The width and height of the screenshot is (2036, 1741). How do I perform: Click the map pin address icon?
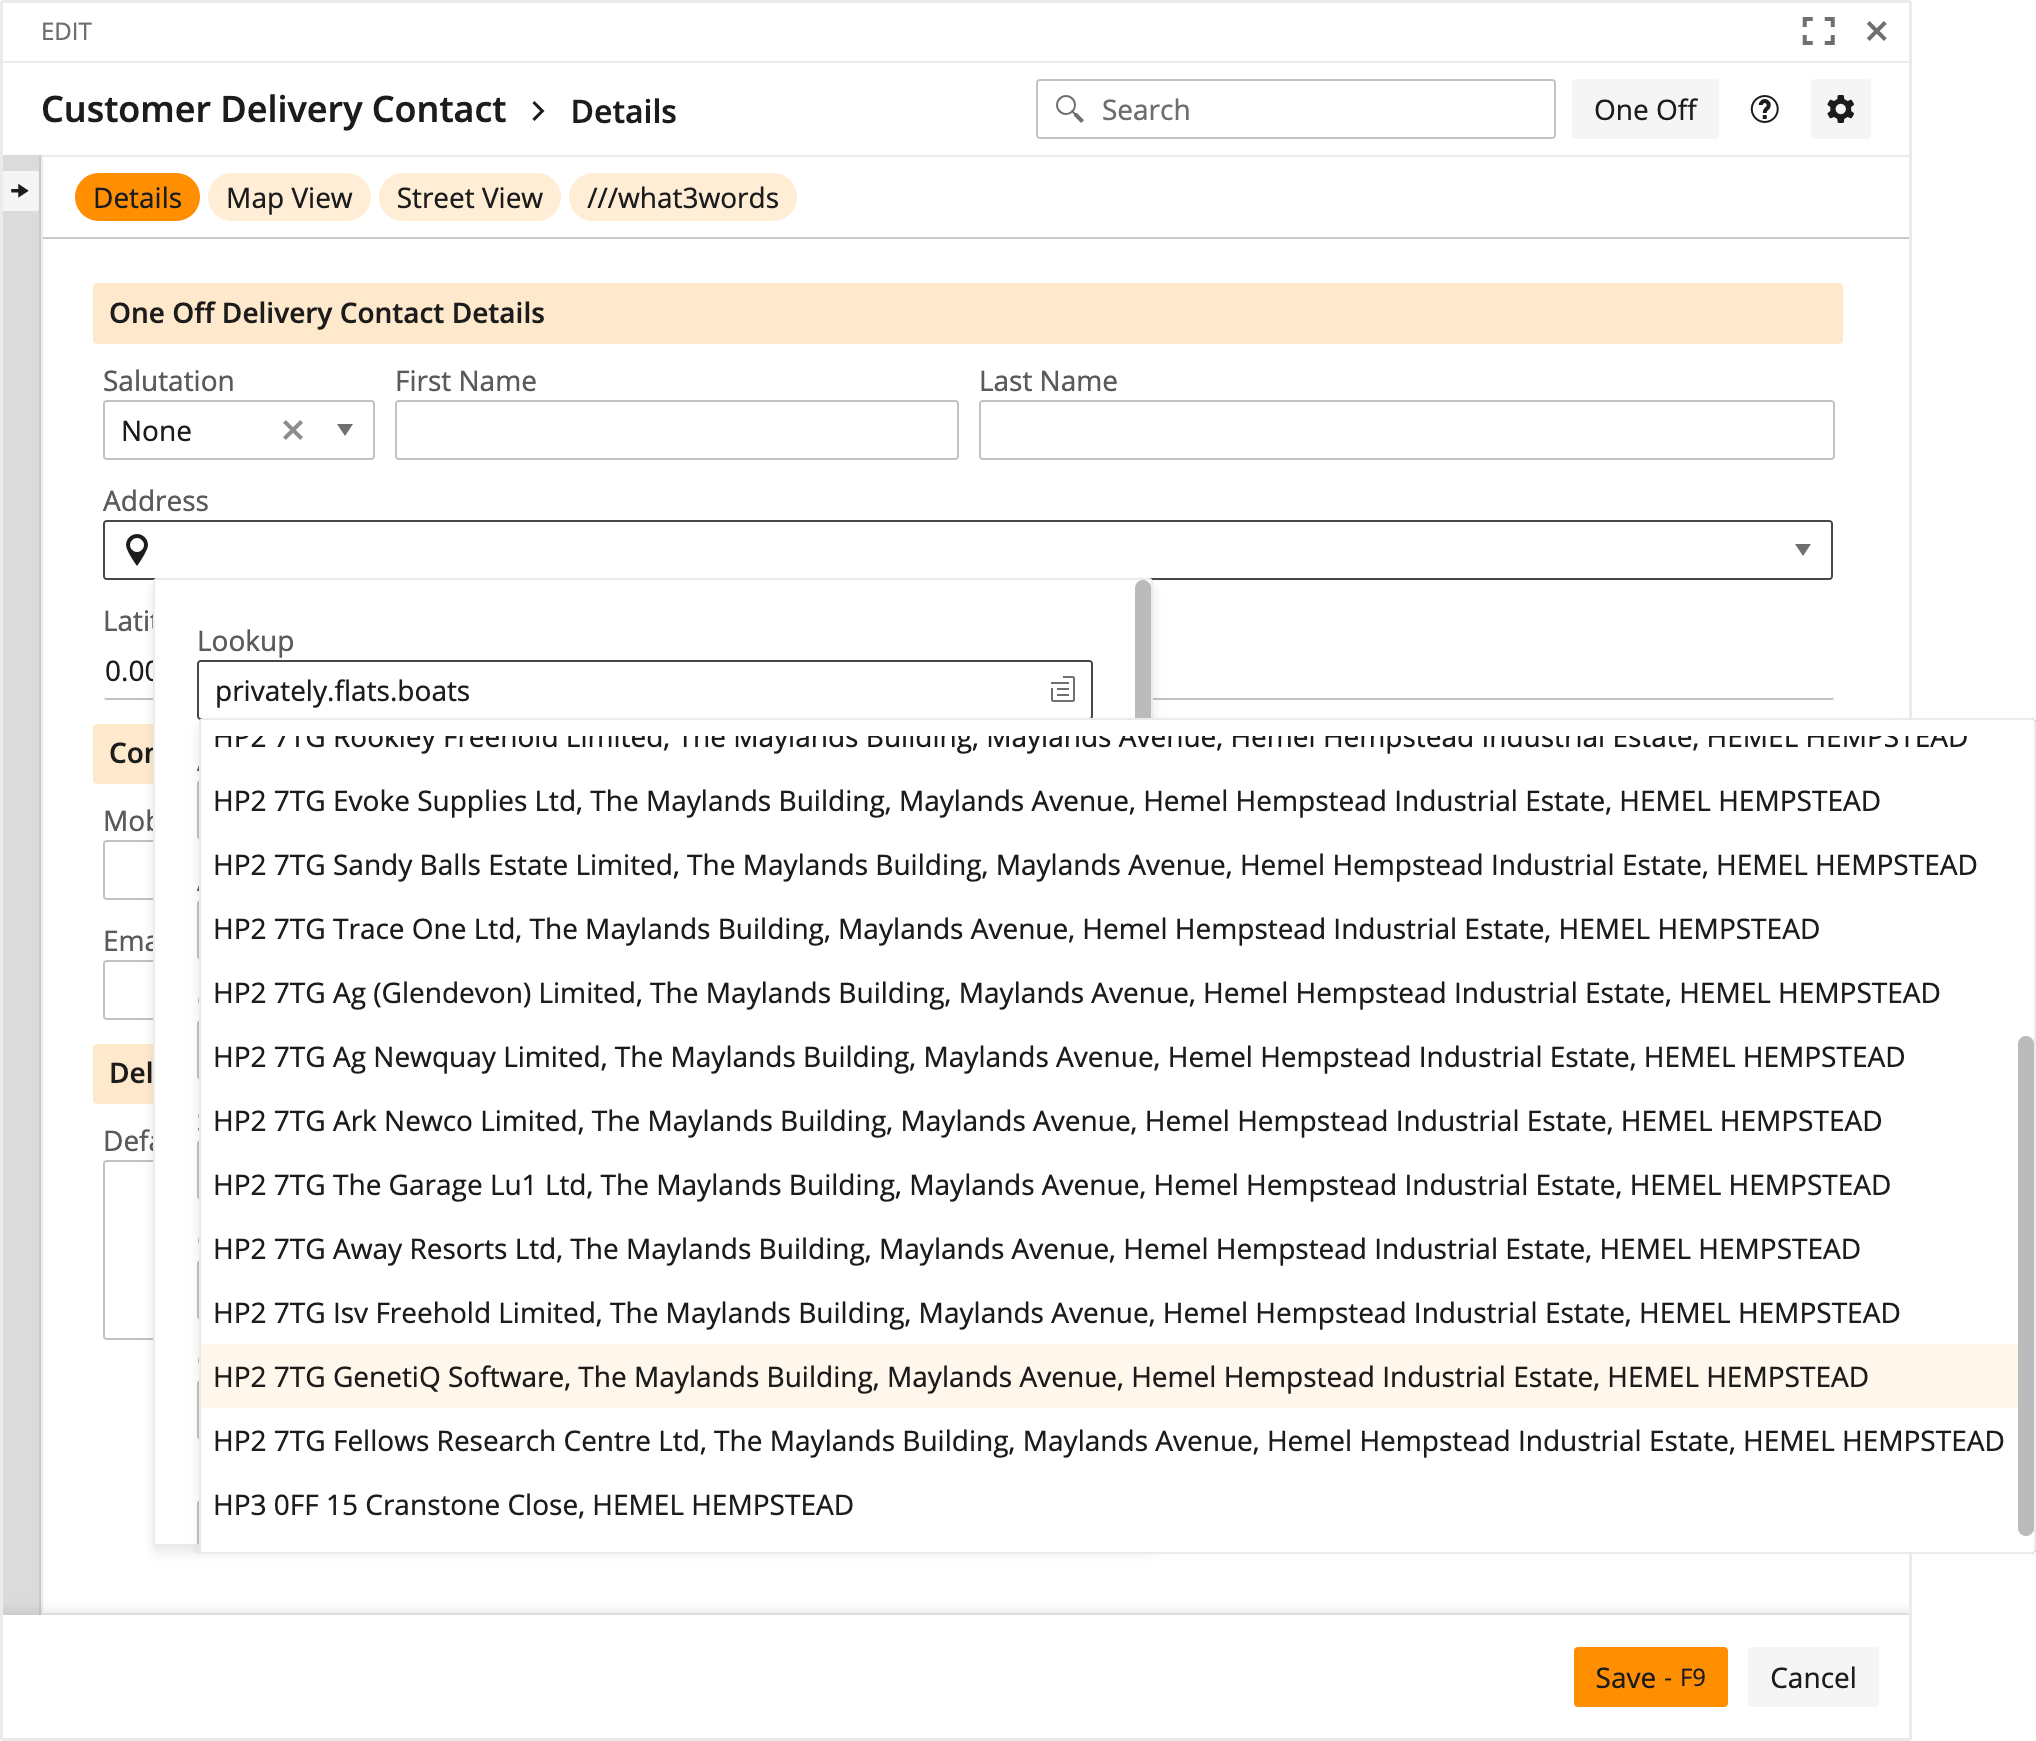click(x=137, y=549)
